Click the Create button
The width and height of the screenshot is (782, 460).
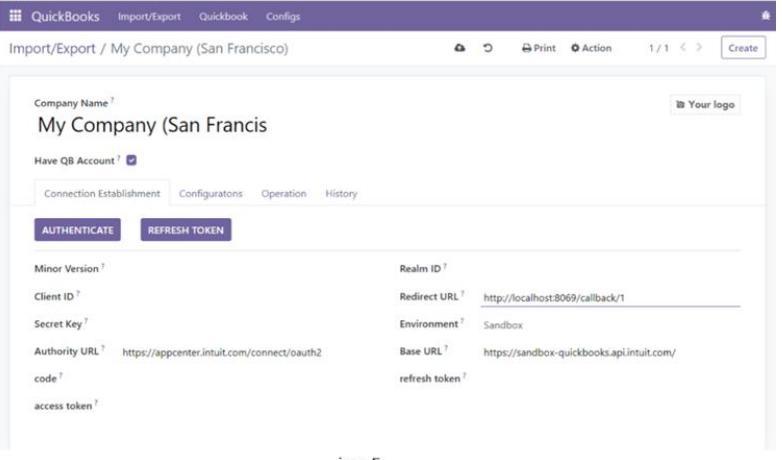point(743,48)
